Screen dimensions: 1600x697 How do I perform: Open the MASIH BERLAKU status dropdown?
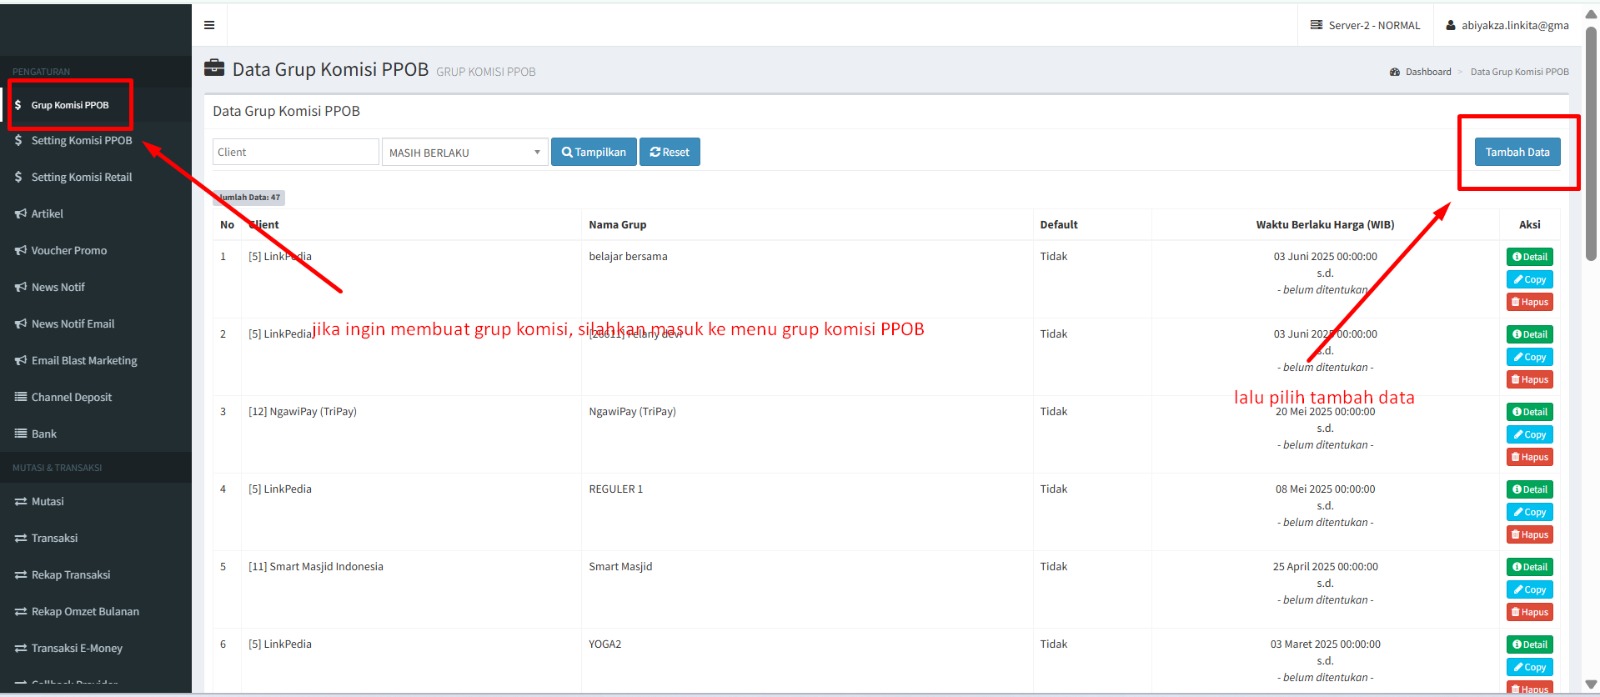(x=465, y=152)
